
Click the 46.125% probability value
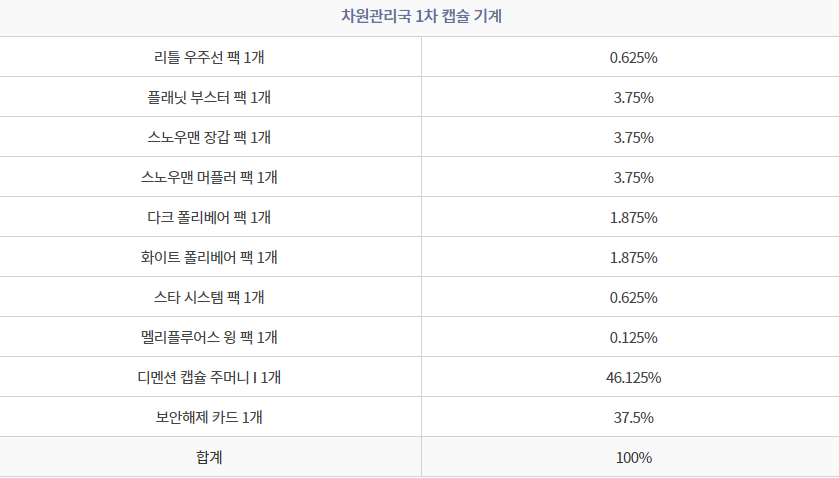coord(634,377)
